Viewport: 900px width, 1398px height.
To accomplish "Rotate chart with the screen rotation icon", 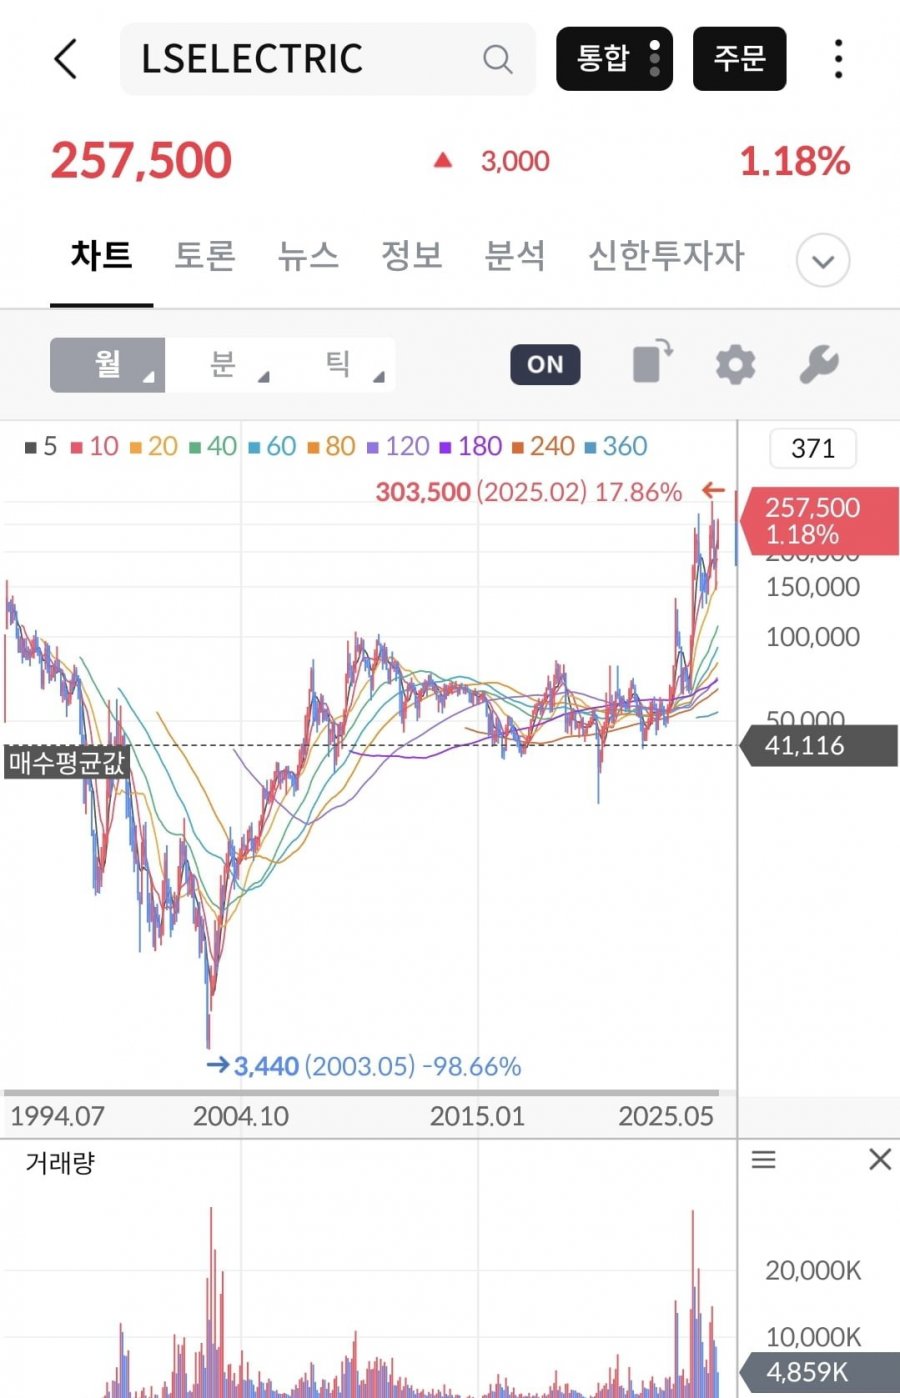I will coord(652,362).
